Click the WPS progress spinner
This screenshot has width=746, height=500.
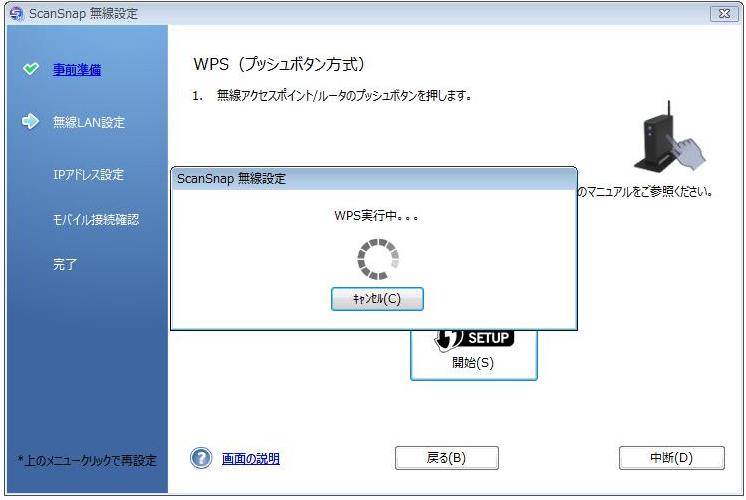coord(377,259)
